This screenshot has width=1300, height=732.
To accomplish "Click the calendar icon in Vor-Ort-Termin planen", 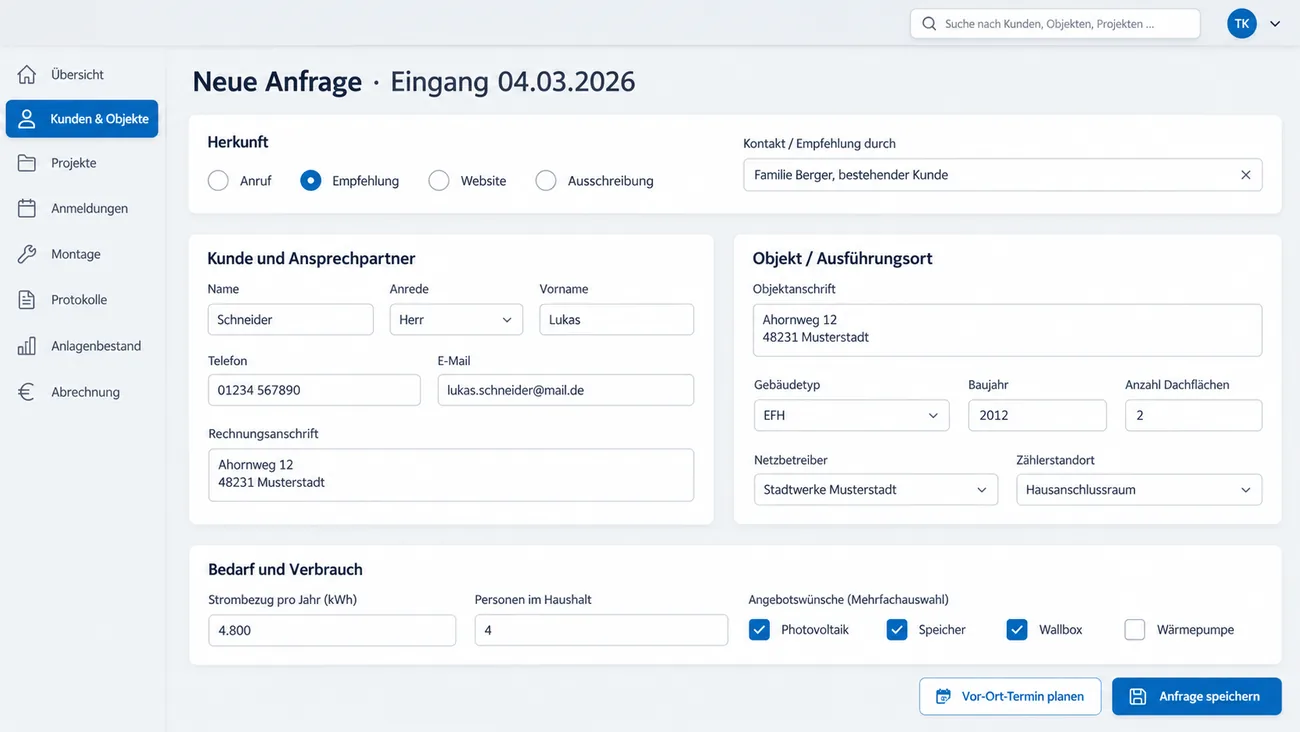I will pos(943,697).
